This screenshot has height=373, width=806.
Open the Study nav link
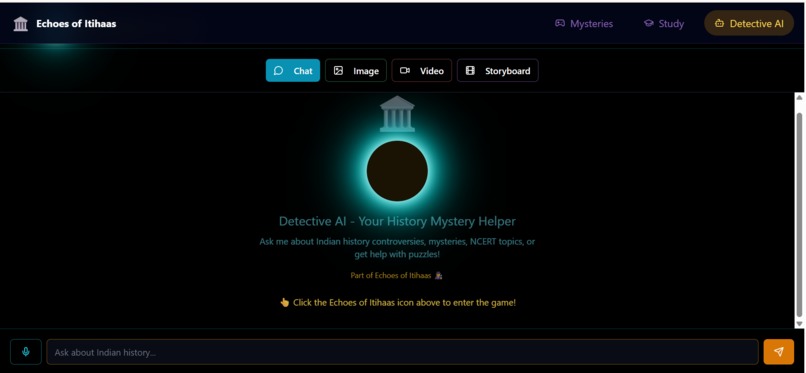click(x=664, y=24)
